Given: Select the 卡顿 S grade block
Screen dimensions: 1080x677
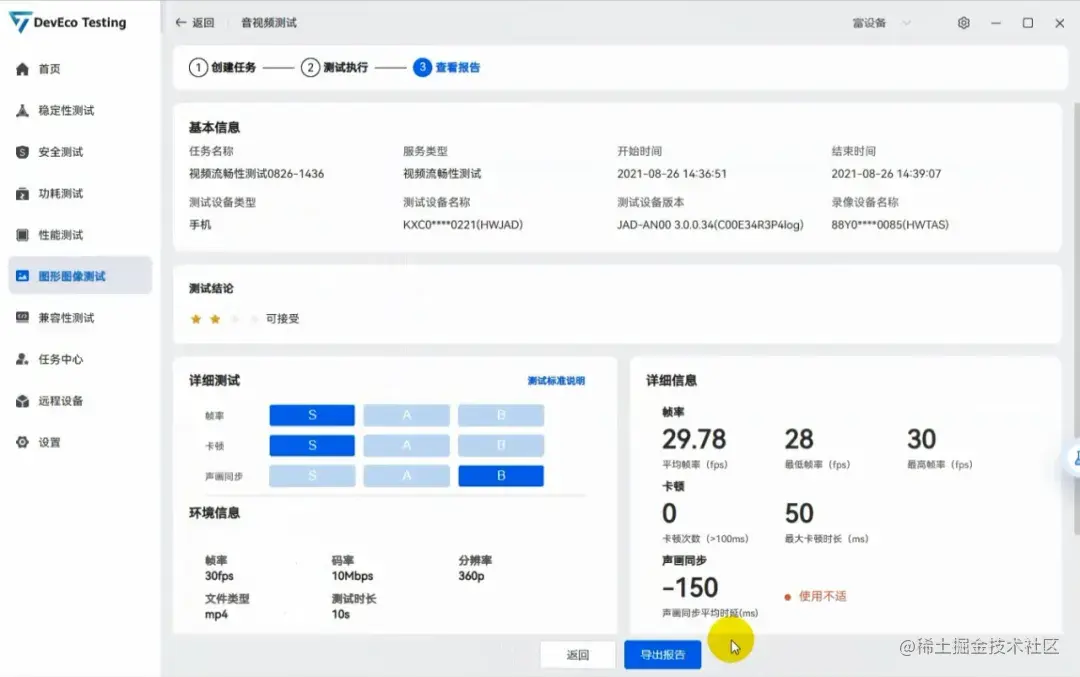Looking at the screenshot, I should pos(312,446).
